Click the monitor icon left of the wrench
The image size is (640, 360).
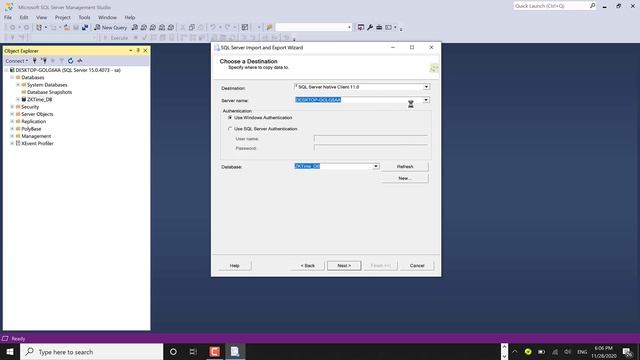(361, 27)
